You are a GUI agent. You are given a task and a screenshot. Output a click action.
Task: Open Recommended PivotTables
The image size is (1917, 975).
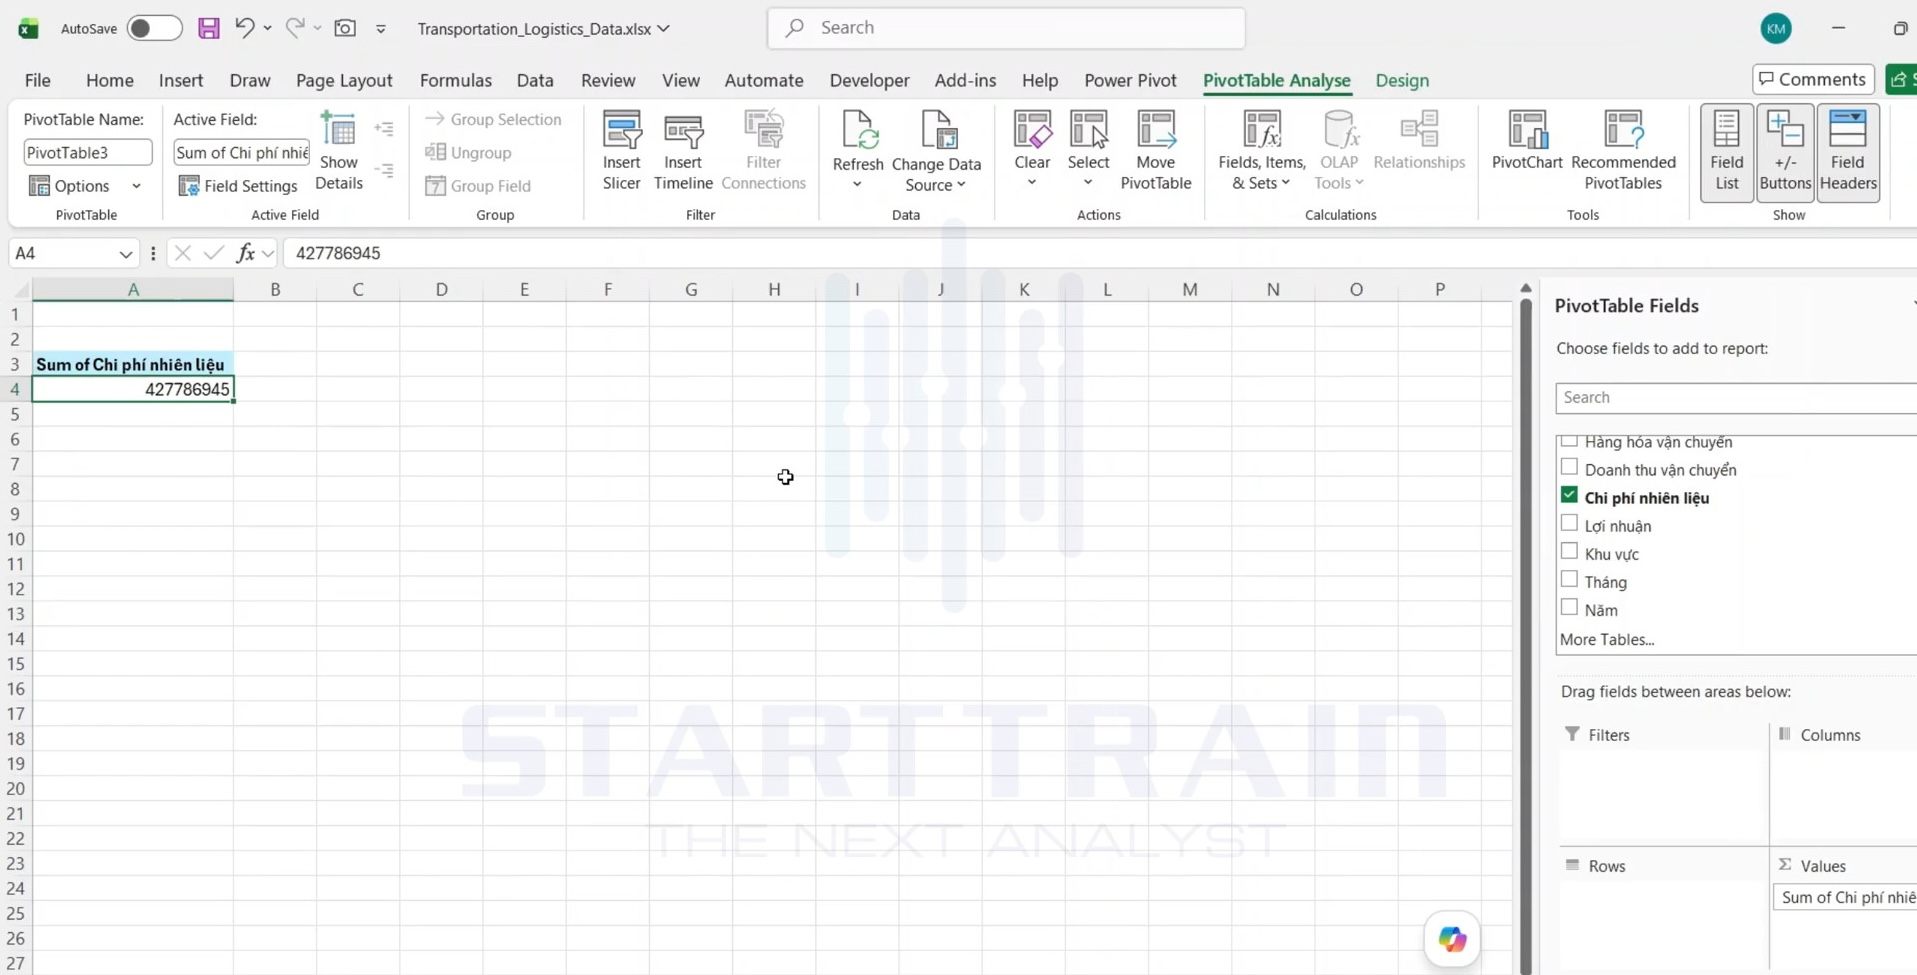click(1623, 150)
